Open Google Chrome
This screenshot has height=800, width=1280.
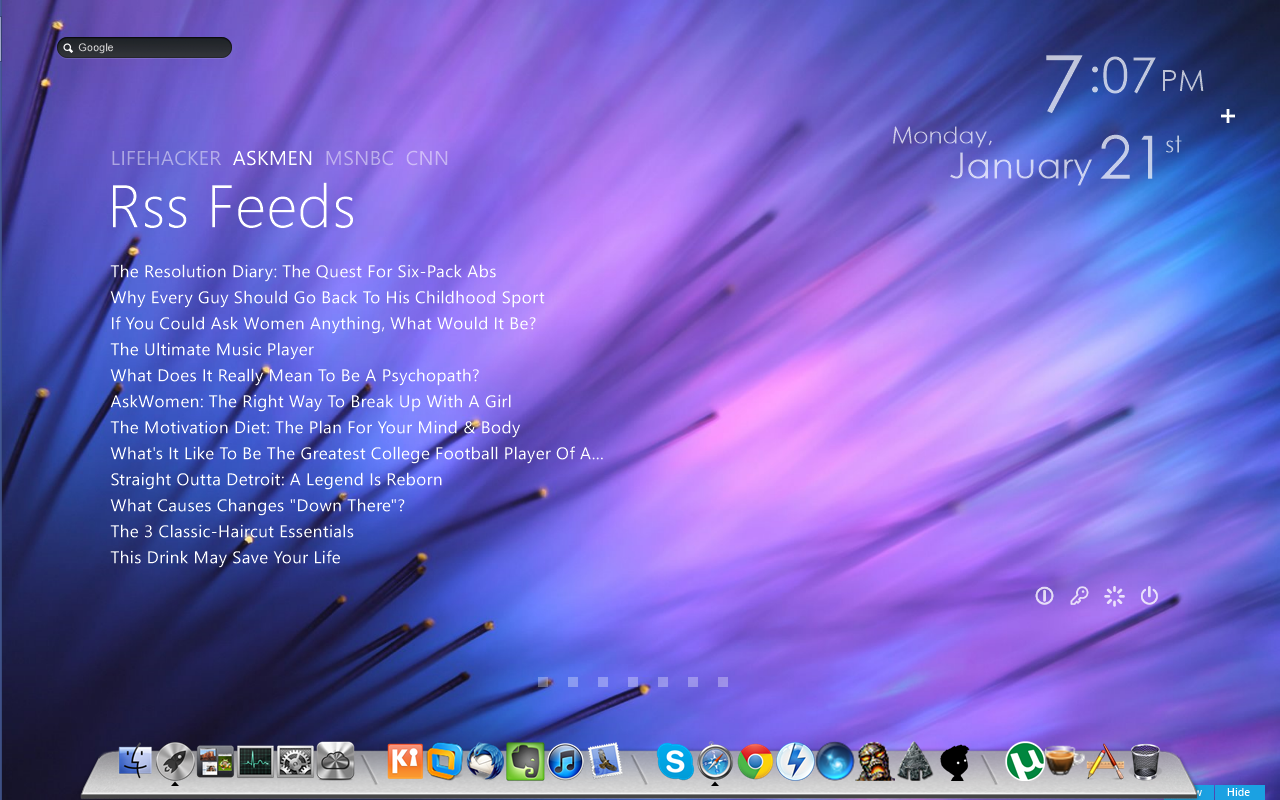pyautogui.click(x=753, y=762)
